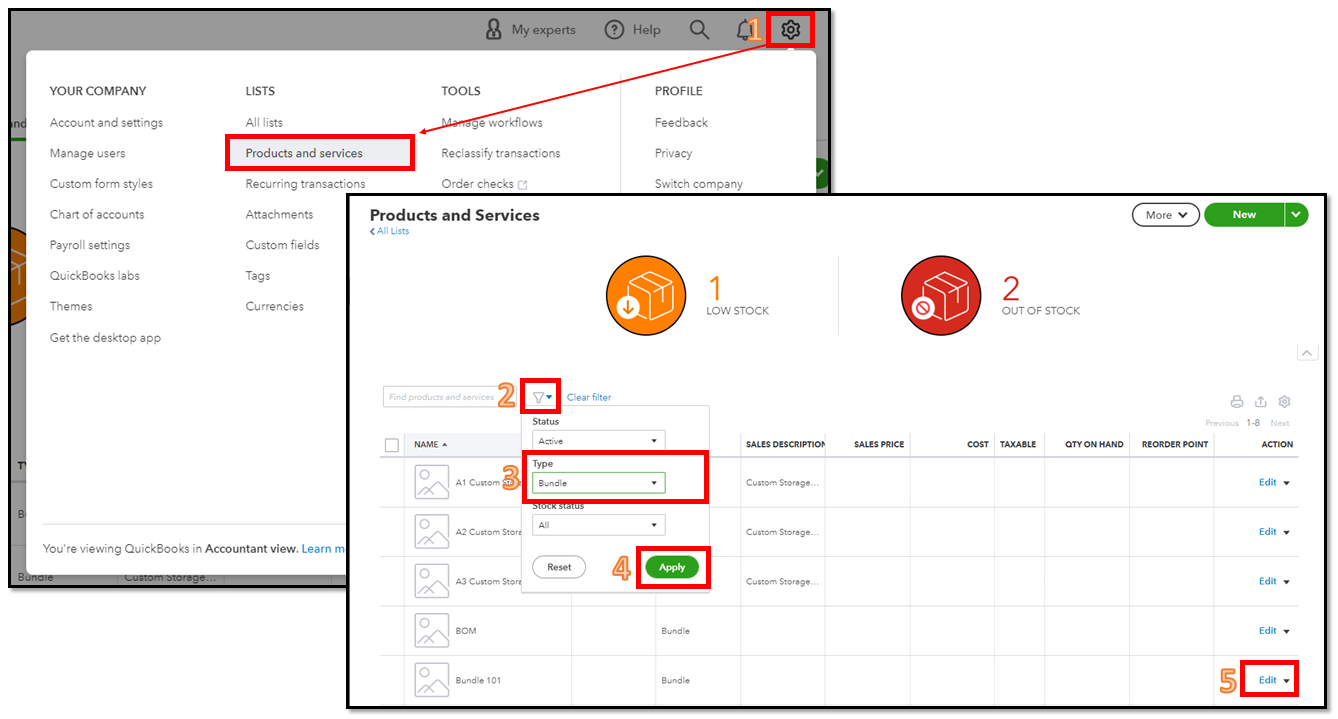1338x719 pixels.
Task: Click the image placeholder for BOM
Action: [432, 630]
